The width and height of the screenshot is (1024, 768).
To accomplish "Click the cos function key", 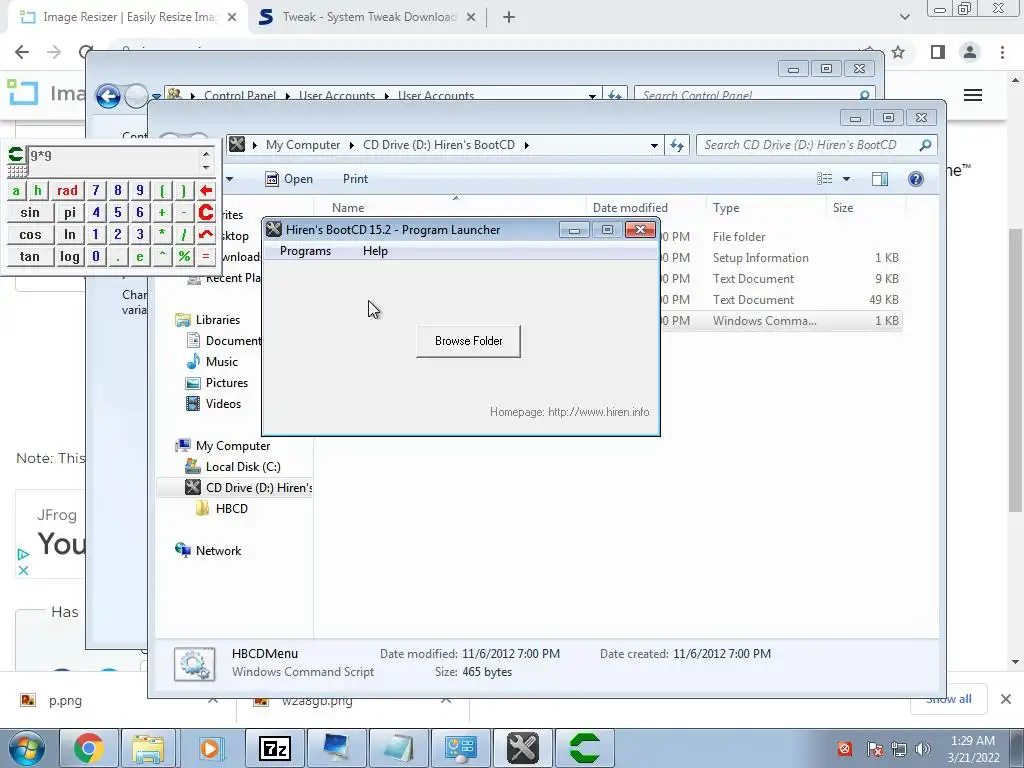I will coord(30,234).
